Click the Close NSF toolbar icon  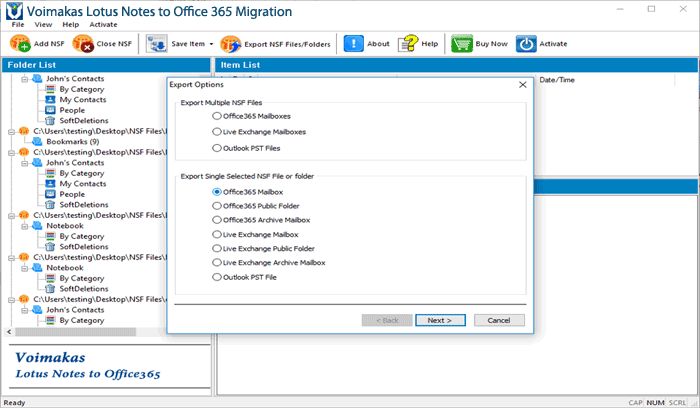click(x=83, y=44)
